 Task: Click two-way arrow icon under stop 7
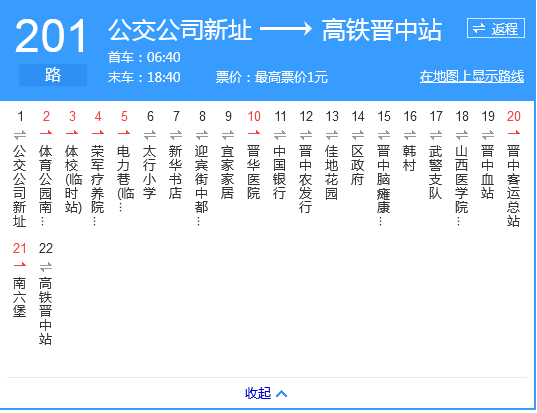[176, 135]
